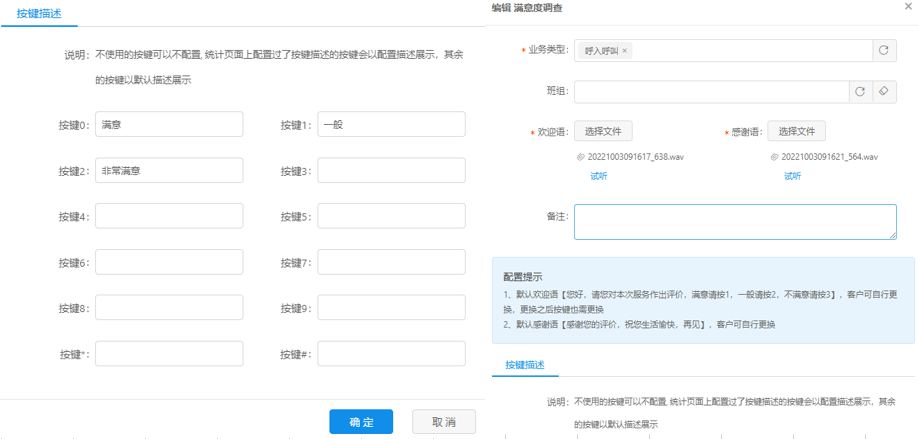This screenshot has width=919, height=439.
Task: Click the 备注 text area
Action: coord(735,222)
